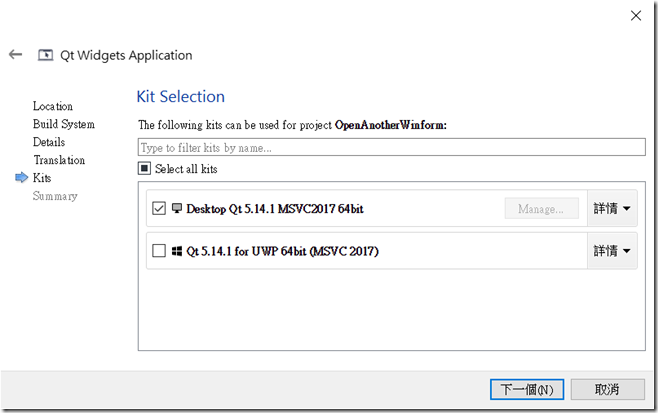Screen dimensions: 658x413
Task: Click the Qt 5.14.1 for UWP 64bit label
Action: (282, 251)
